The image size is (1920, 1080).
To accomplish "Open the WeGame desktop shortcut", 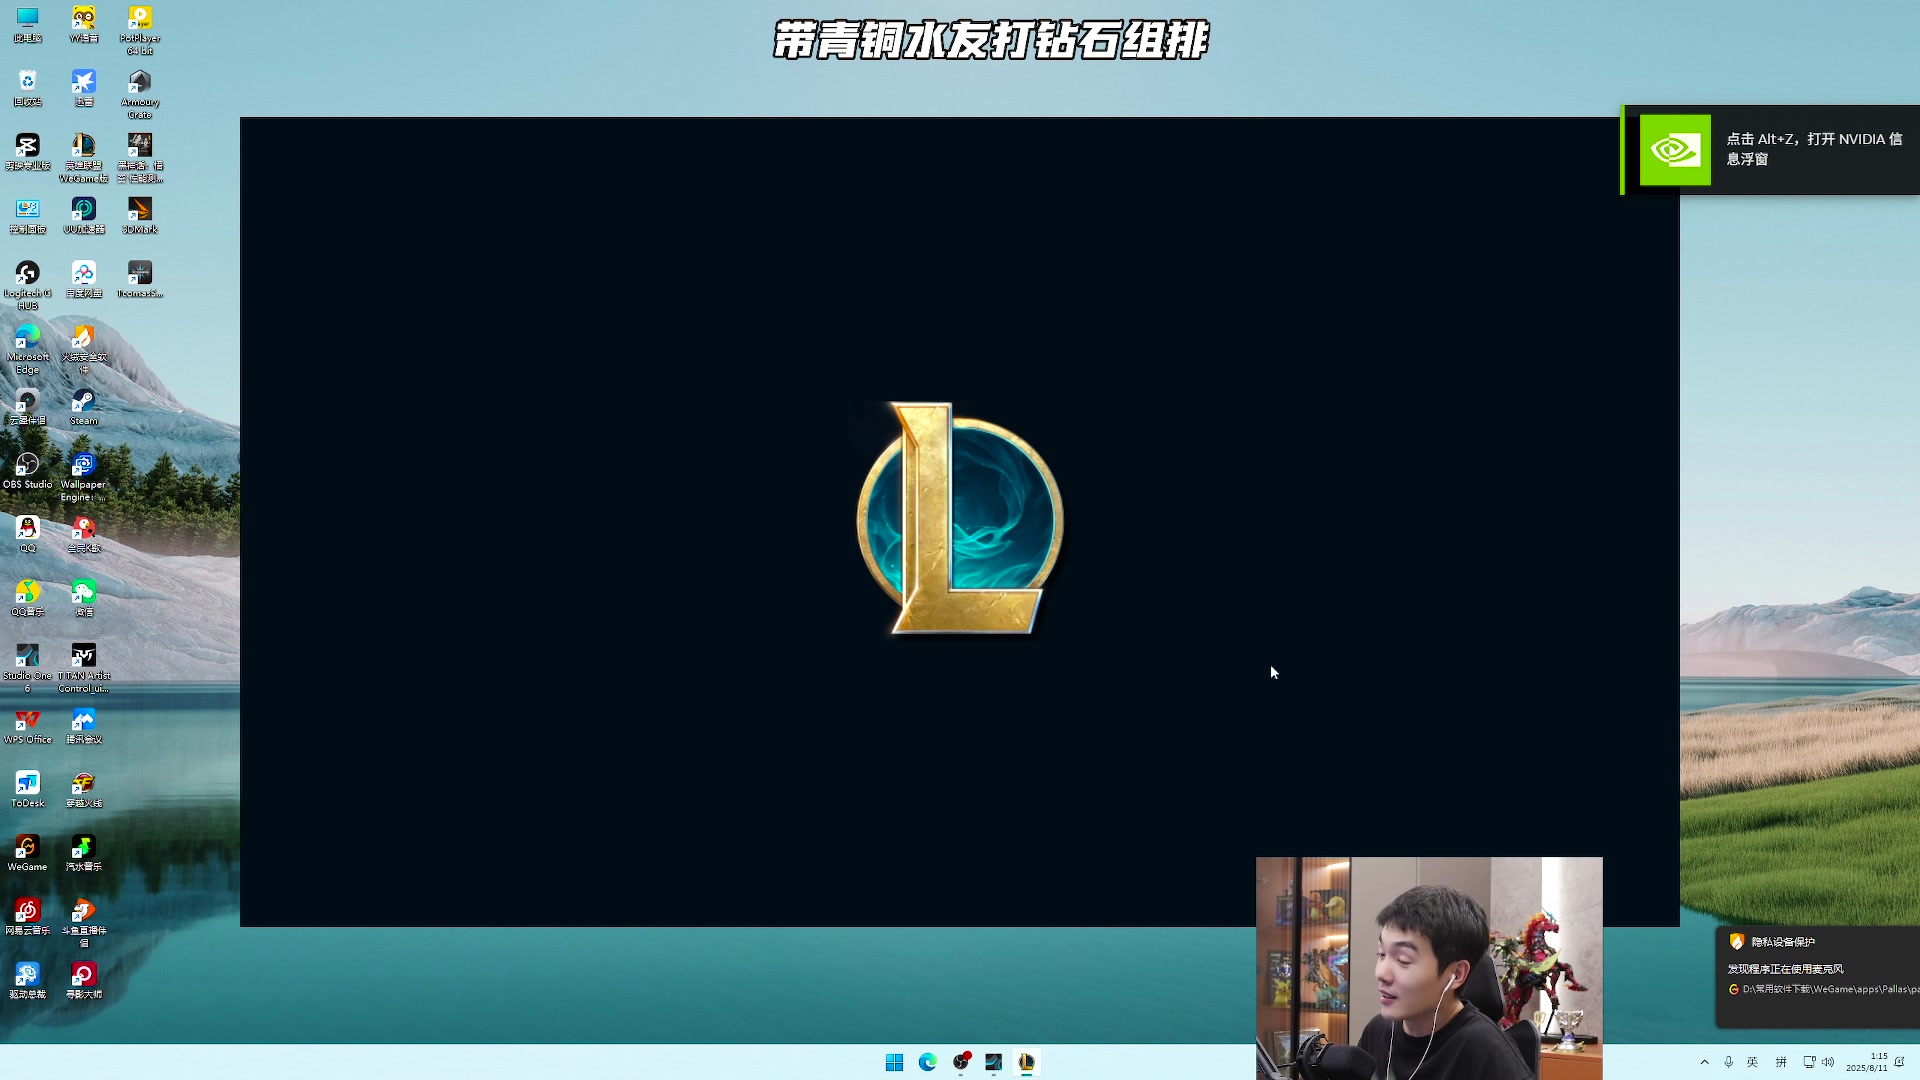I will tap(27, 854).
